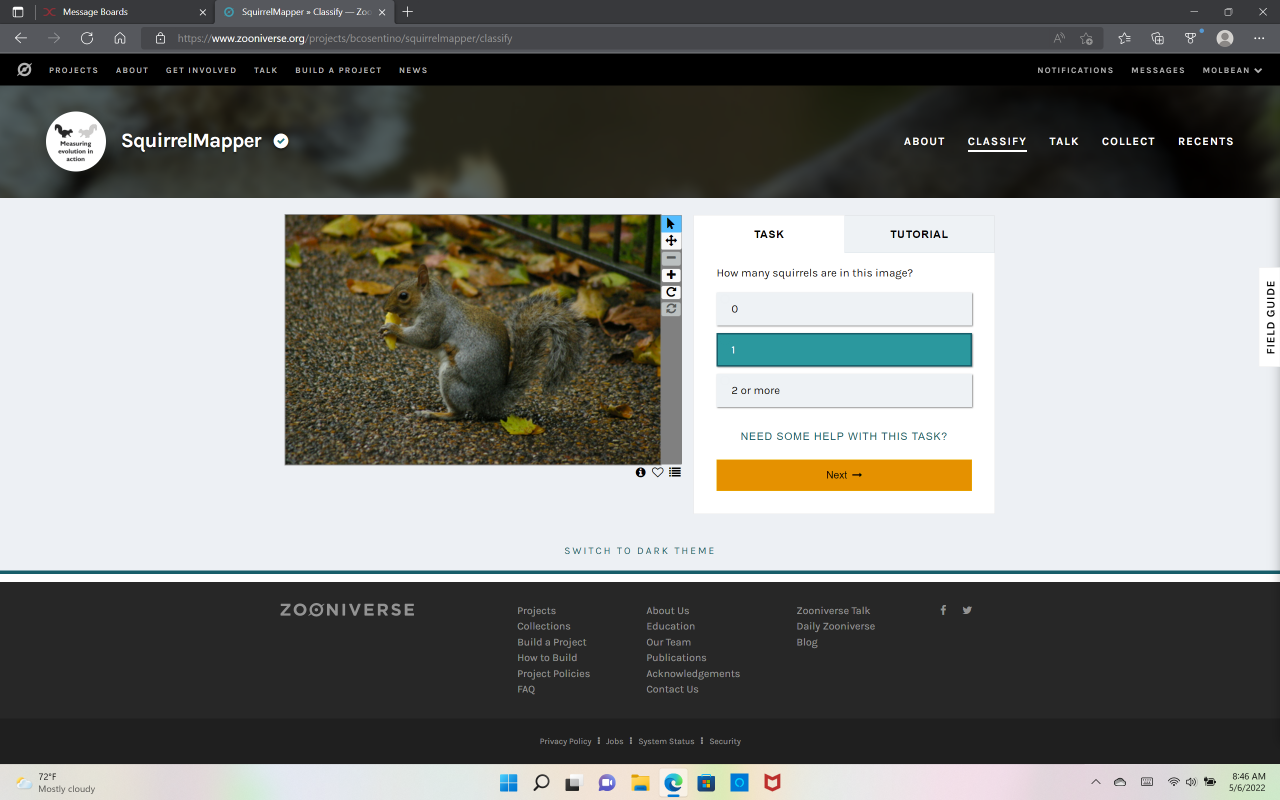Expand 'Need some help with this task?'
Viewport: 1280px width, 800px height.
(843, 436)
